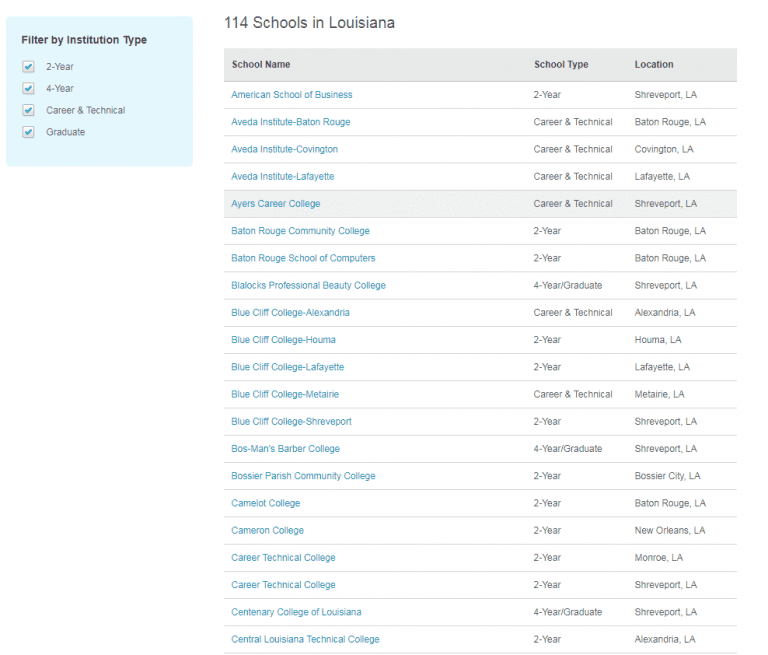The image size is (768, 655).
Task: Toggle the Graduate filter checkbox
Action: pos(28,132)
